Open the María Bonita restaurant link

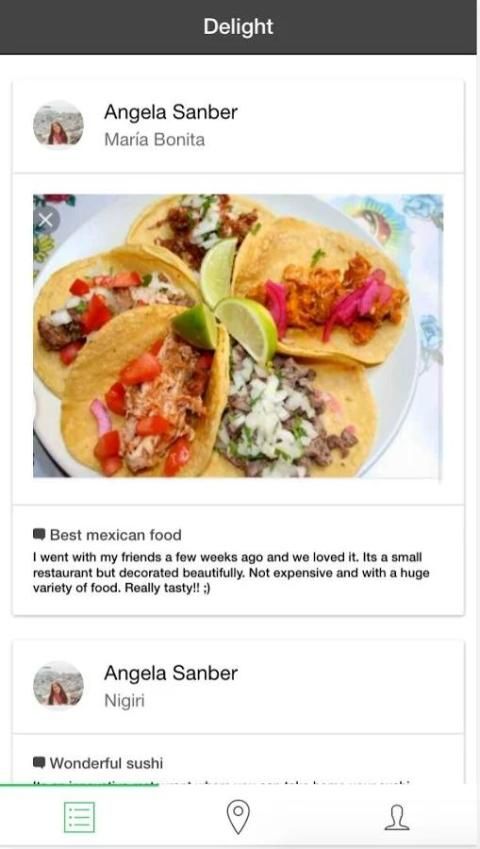(x=154, y=140)
